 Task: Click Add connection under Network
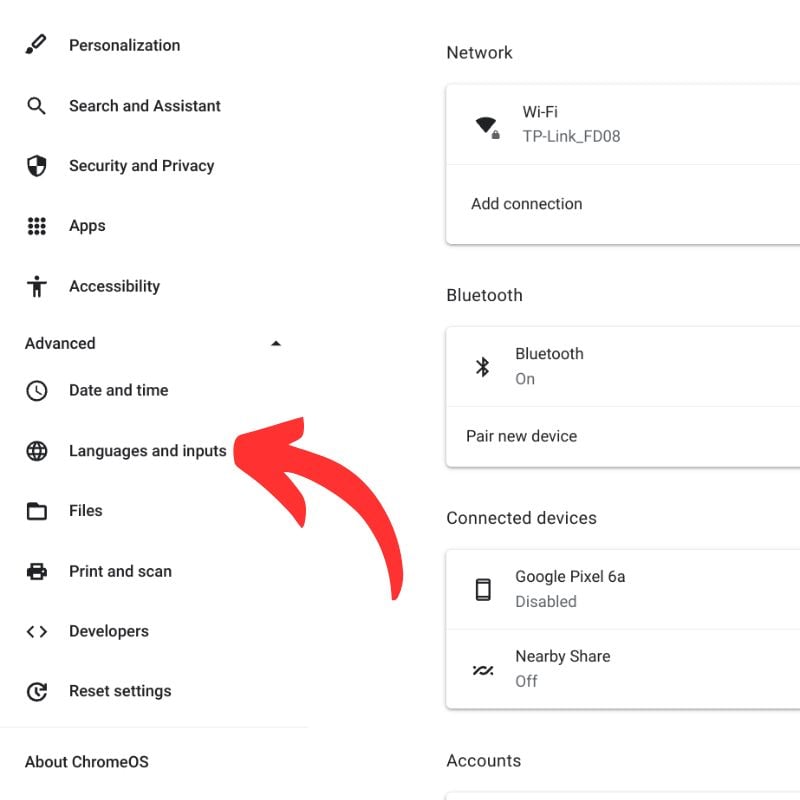[x=527, y=203]
